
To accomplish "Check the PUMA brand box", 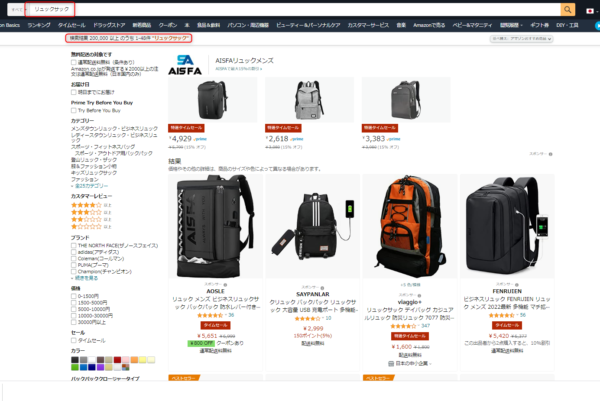I will click(73, 265).
